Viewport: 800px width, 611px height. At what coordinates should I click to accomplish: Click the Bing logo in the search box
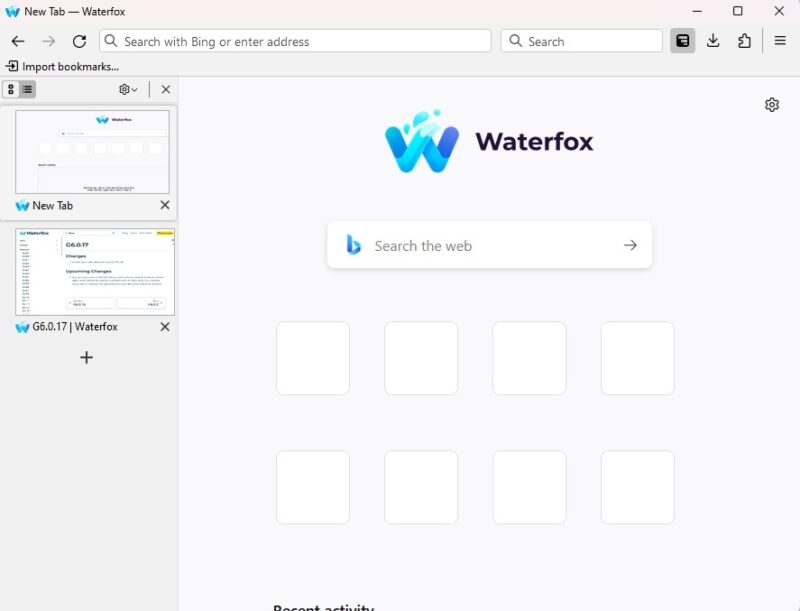tap(353, 245)
